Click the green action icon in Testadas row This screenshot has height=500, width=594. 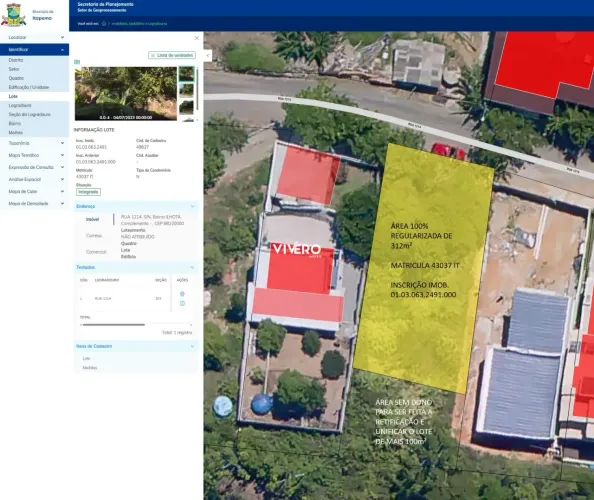pyautogui.click(x=182, y=303)
